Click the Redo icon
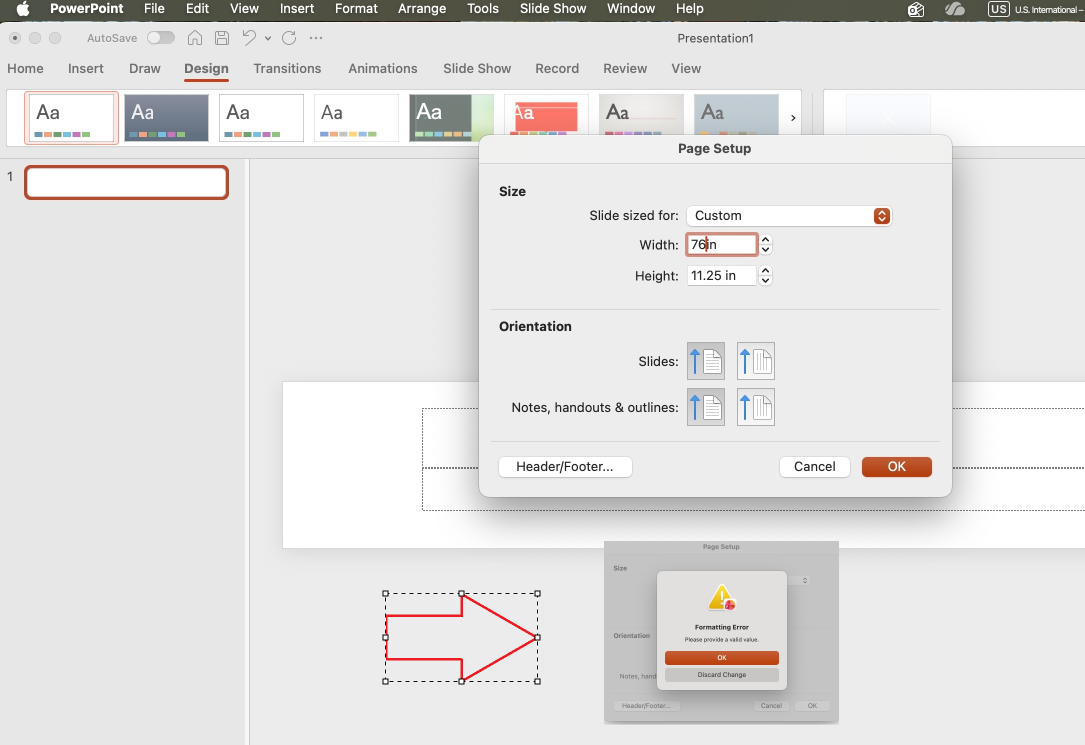 289,38
